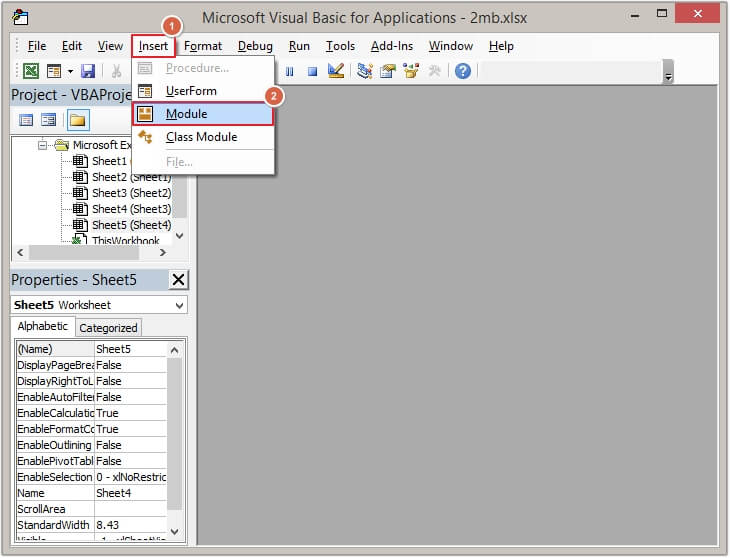The image size is (730, 558).
Task: Toggle Folders view in Project panel
Action: [x=77, y=120]
